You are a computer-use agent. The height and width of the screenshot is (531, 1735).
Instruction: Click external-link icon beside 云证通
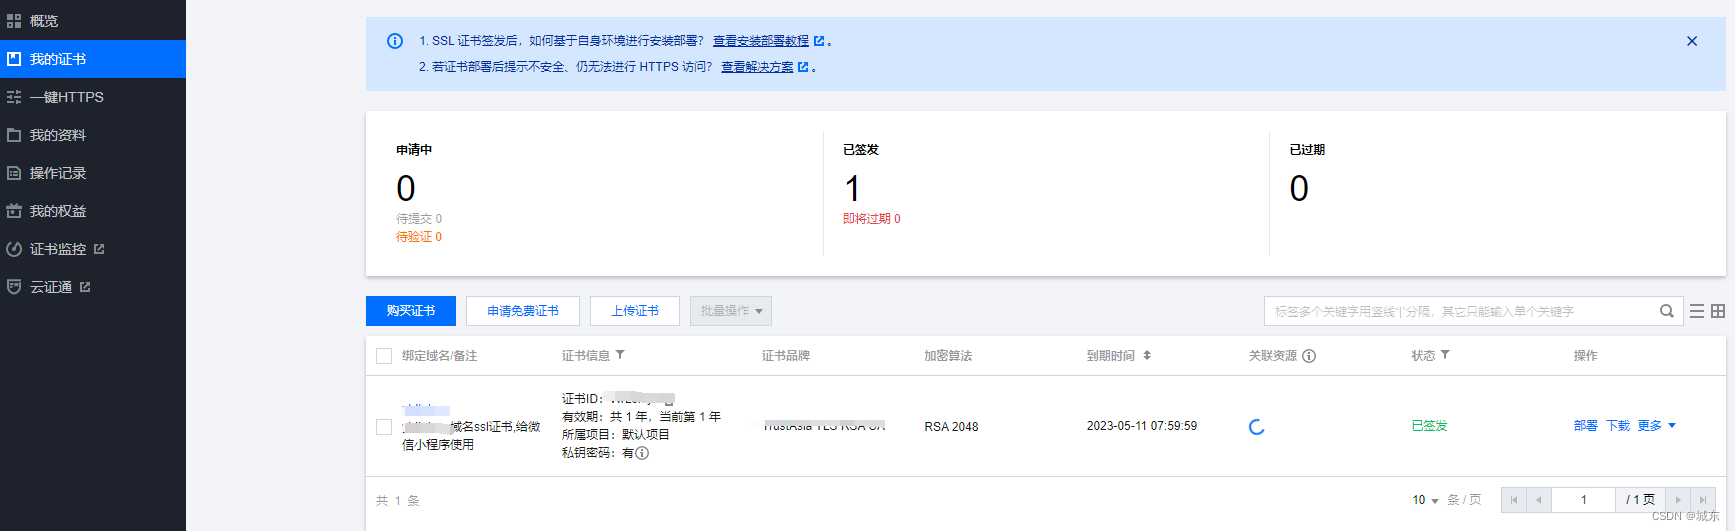click(x=85, y=287)
